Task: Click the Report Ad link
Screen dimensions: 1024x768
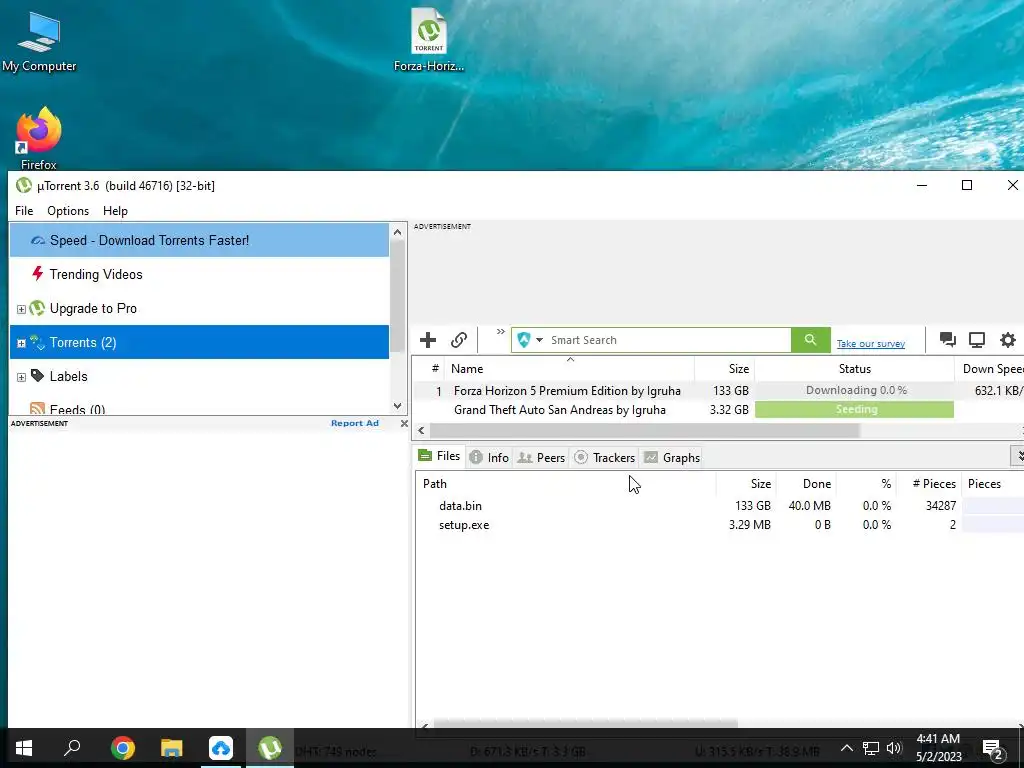Action: click(x=355, y=423)
